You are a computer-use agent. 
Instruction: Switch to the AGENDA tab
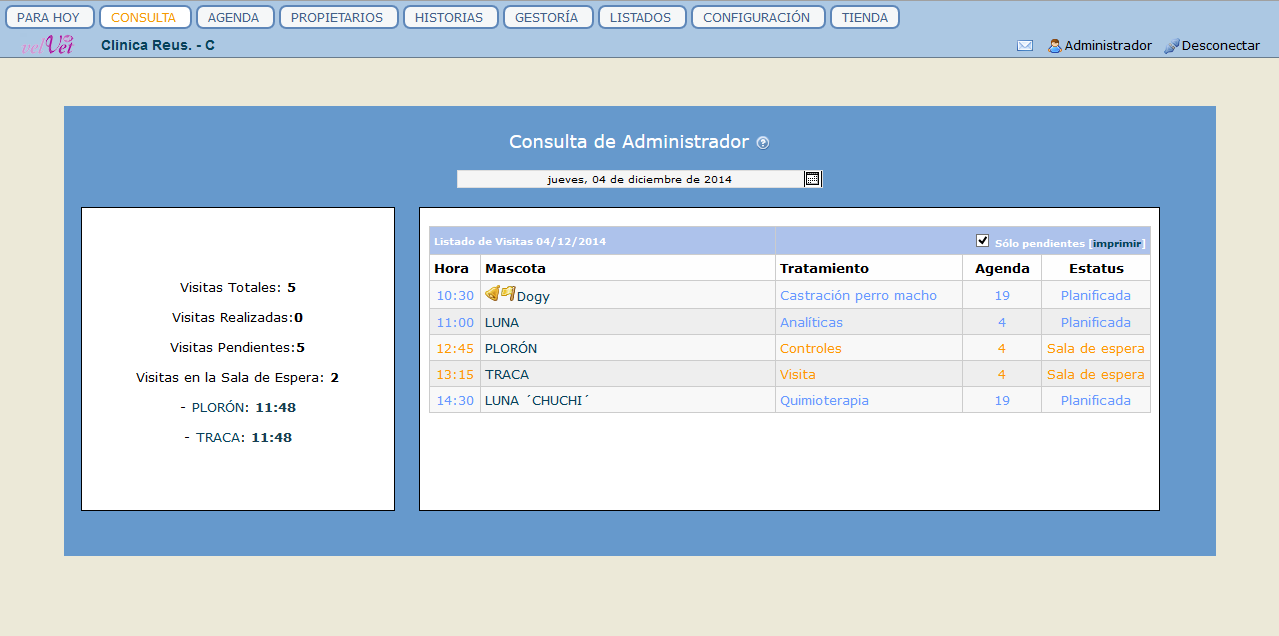coord(233,18)
